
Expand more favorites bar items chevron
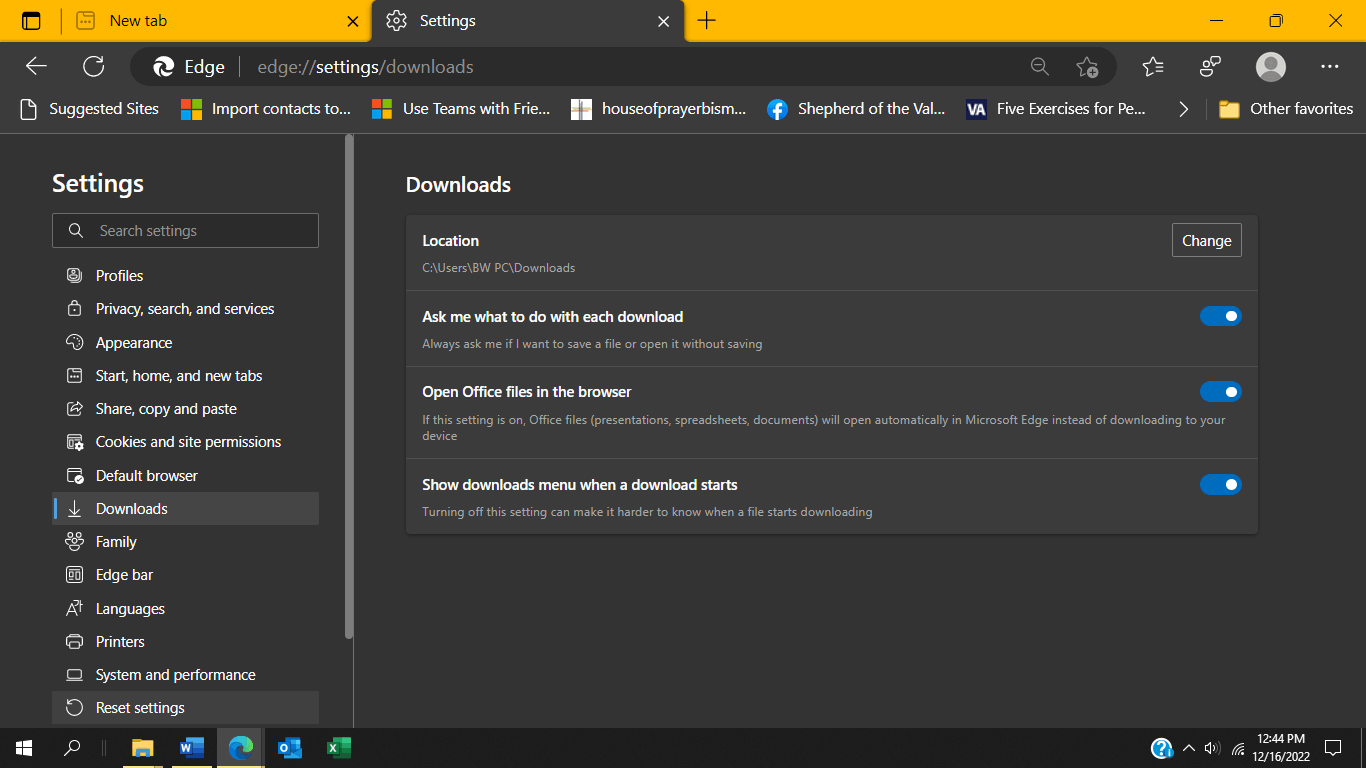1184,109
